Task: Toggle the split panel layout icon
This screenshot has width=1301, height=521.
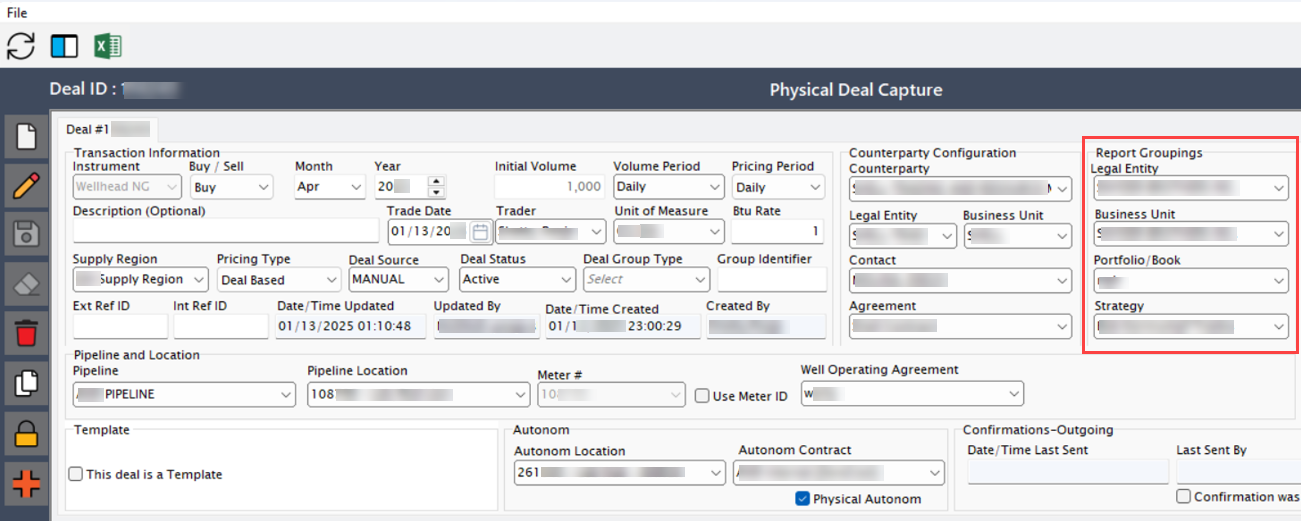Action: click(x=64, y=46)
